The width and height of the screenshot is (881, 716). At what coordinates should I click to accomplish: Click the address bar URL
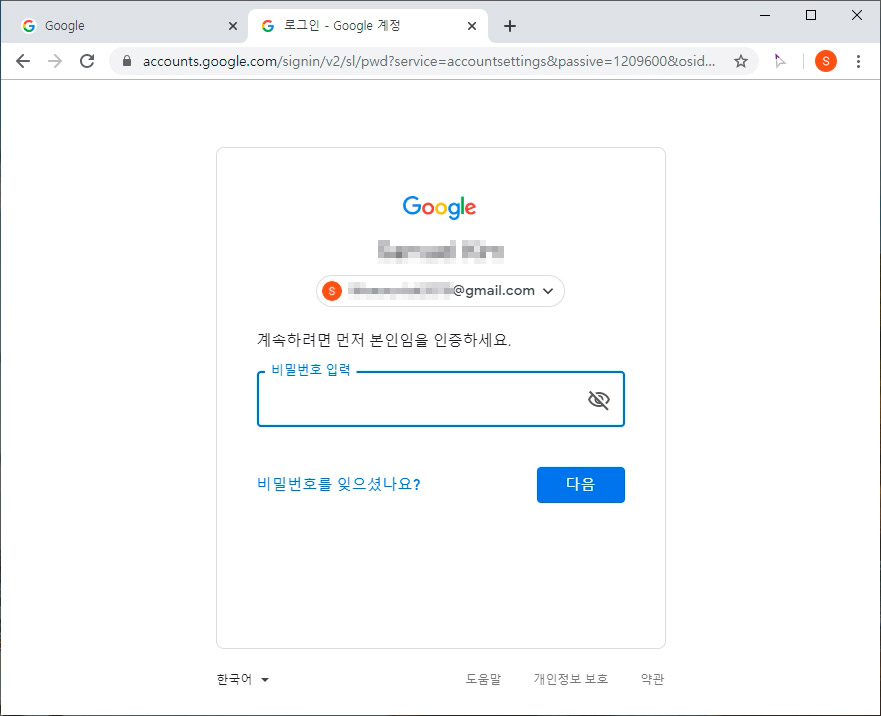[429, 61]
